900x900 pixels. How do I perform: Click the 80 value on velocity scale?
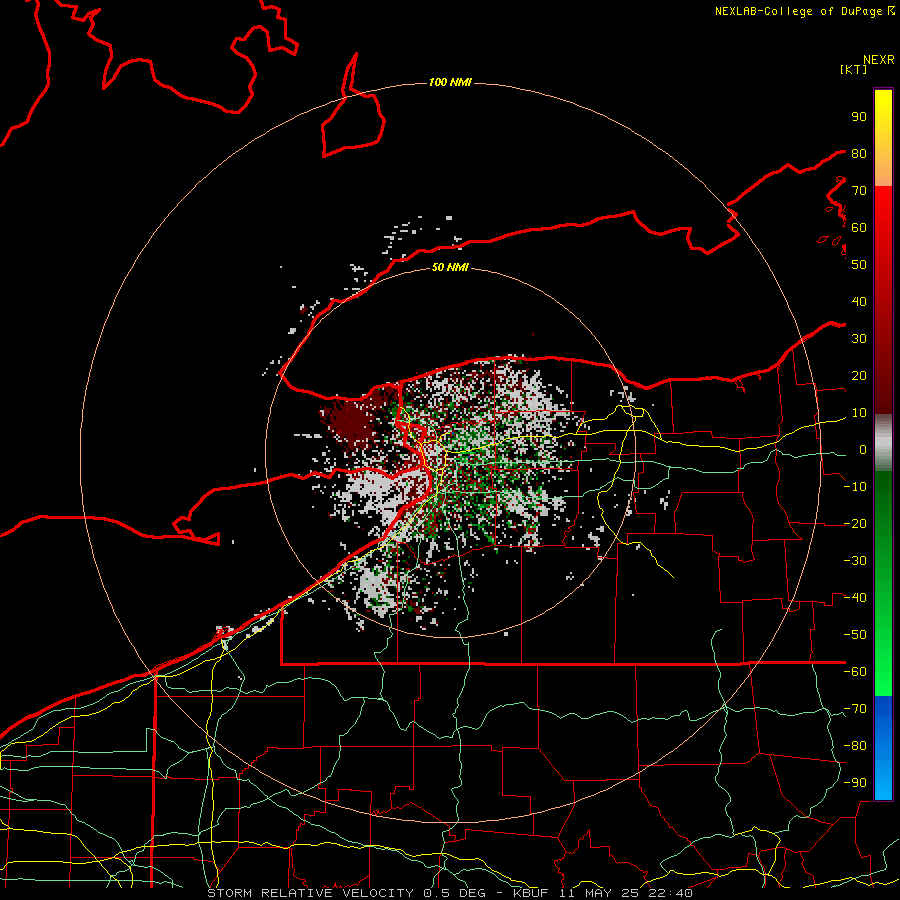click(x=859, y=154)
